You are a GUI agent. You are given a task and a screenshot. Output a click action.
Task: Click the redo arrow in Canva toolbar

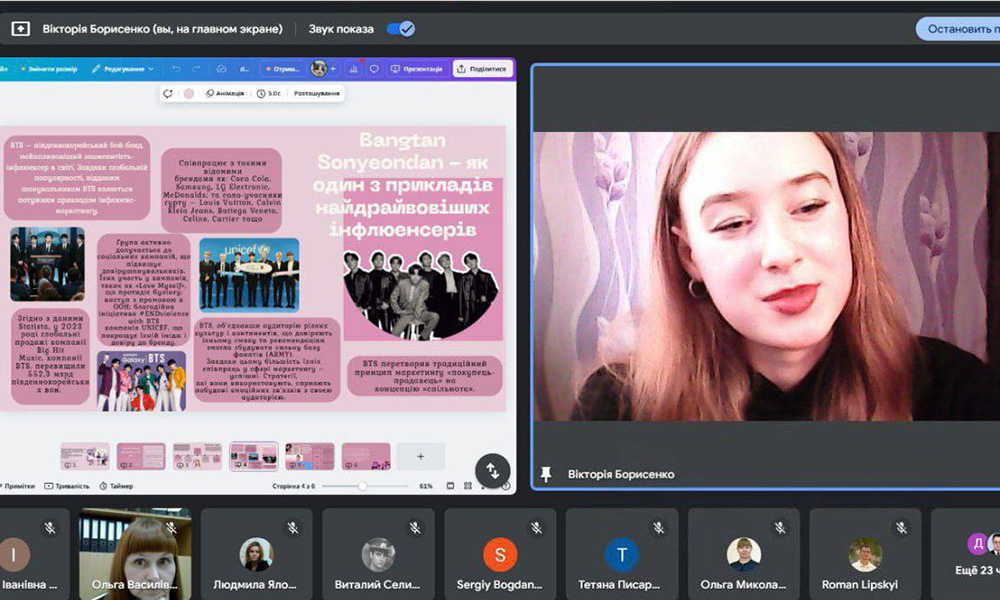[x=197, y=69]
